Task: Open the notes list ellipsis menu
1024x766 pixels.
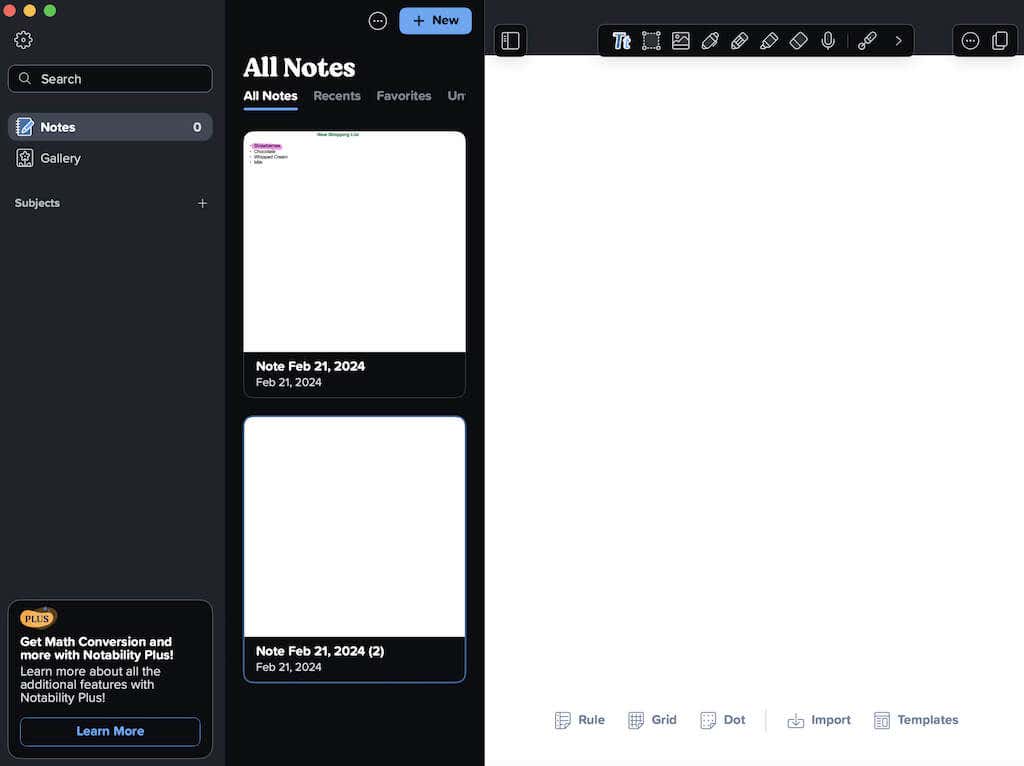Action: (377, 20)
